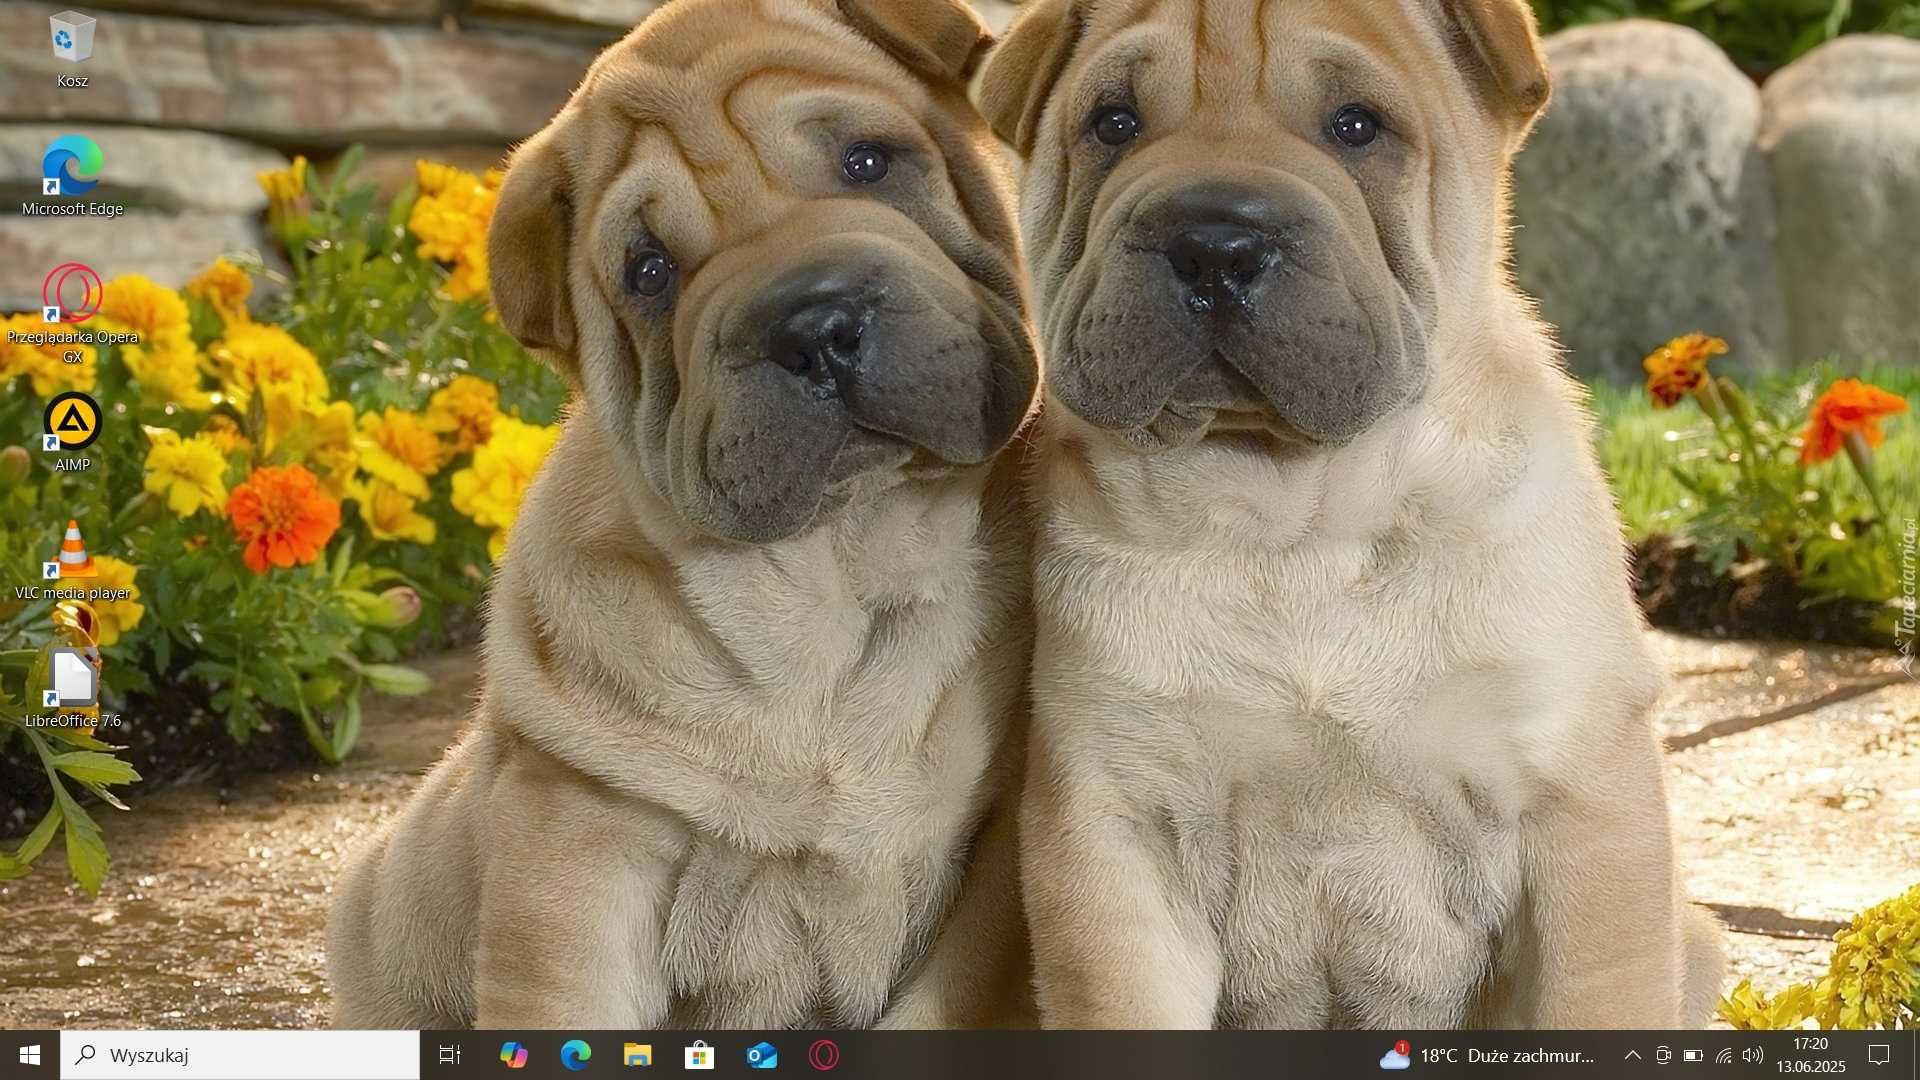Open Microsoft Edge from the taskbar
This screenshot has height=1080, width=1920.
(x=576, y=1055)
